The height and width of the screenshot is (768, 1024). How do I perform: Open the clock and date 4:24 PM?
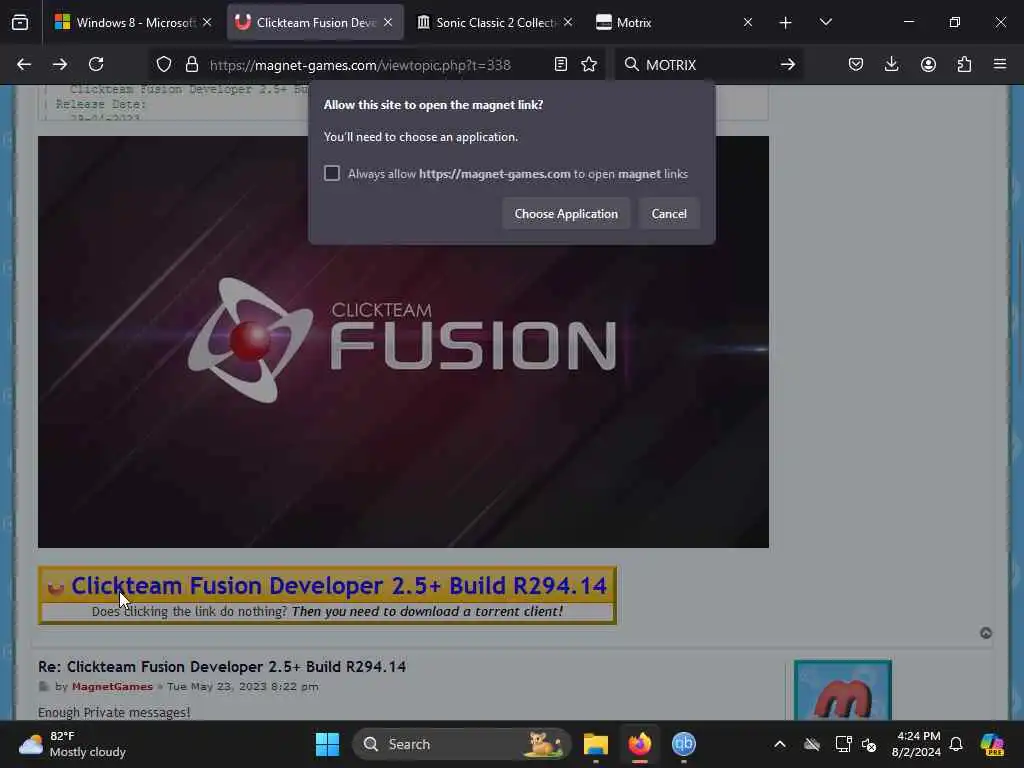[x=916, y=744]
